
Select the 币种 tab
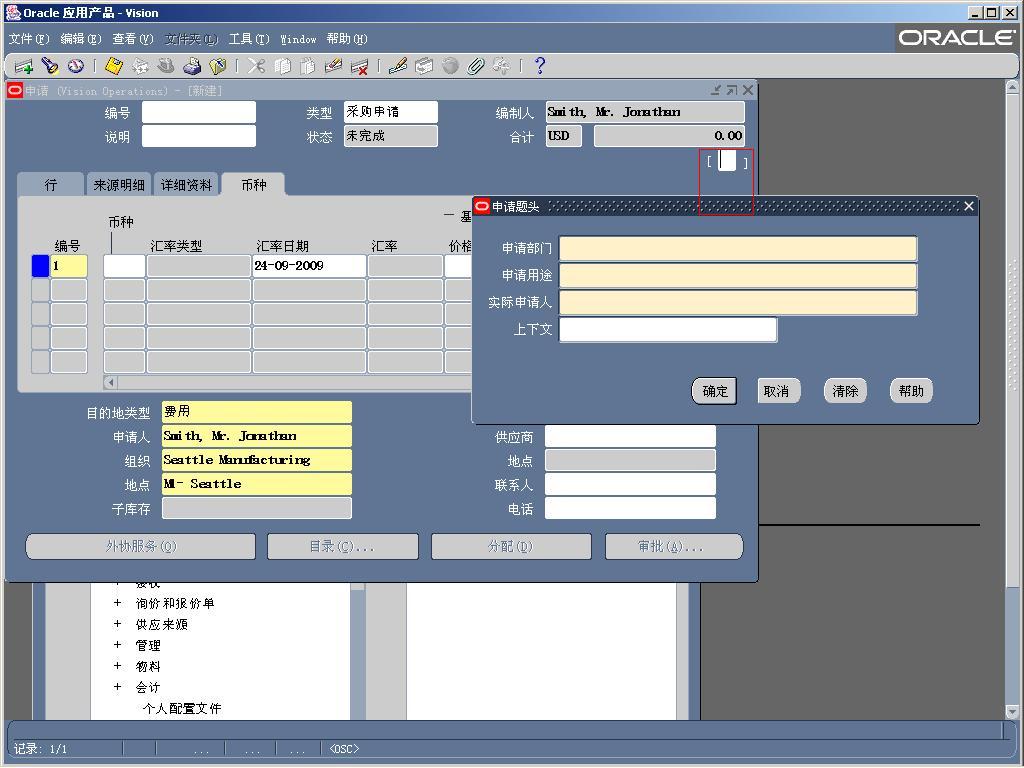point(253,185)
